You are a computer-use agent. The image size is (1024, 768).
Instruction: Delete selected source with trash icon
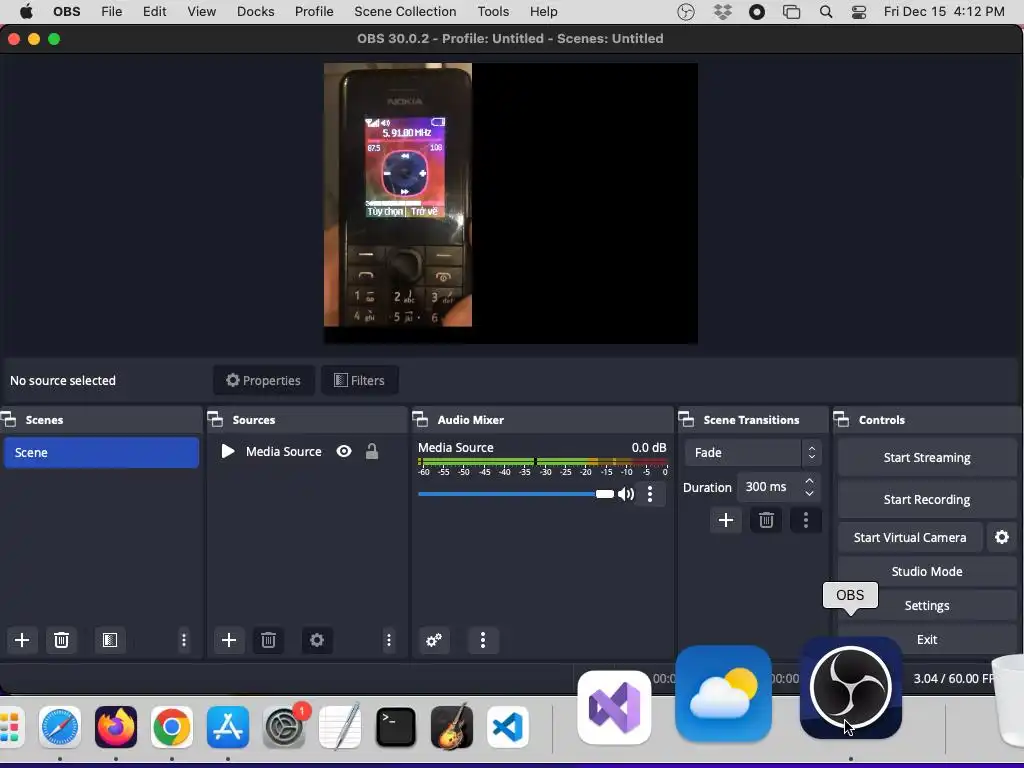coord(268,640)
